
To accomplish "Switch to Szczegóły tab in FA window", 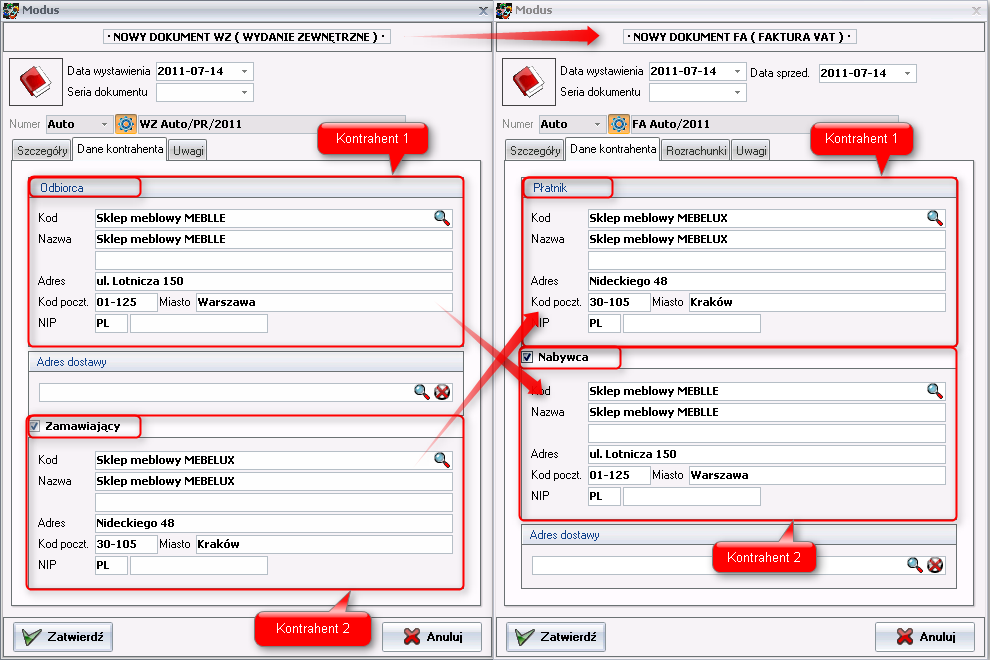I will (x=535, y=151).
